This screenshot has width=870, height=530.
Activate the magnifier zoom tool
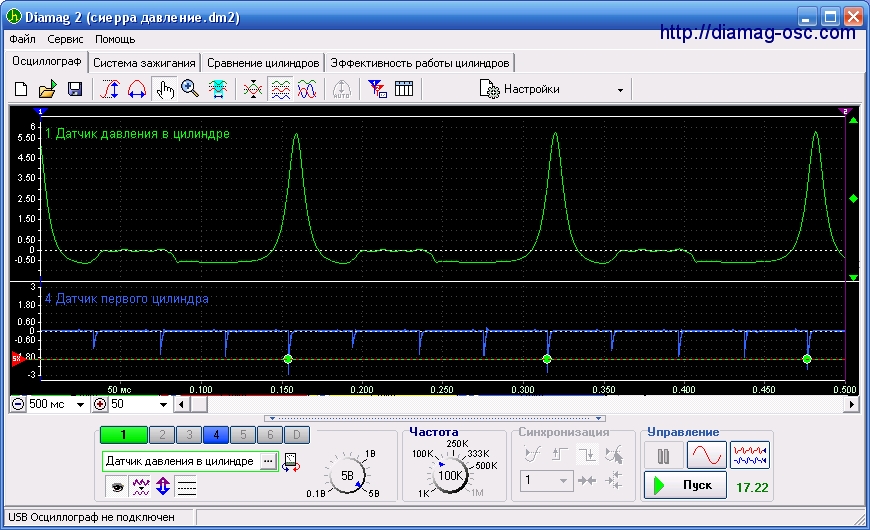(x=189, y=90)
